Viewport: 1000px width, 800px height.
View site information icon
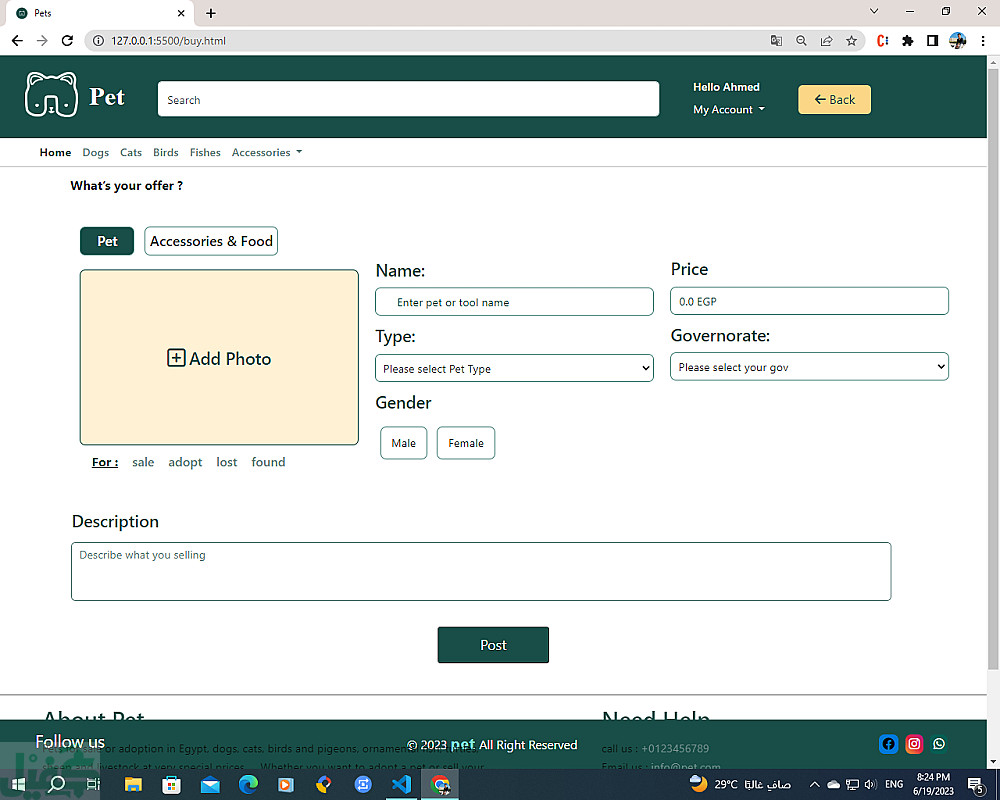98,41
